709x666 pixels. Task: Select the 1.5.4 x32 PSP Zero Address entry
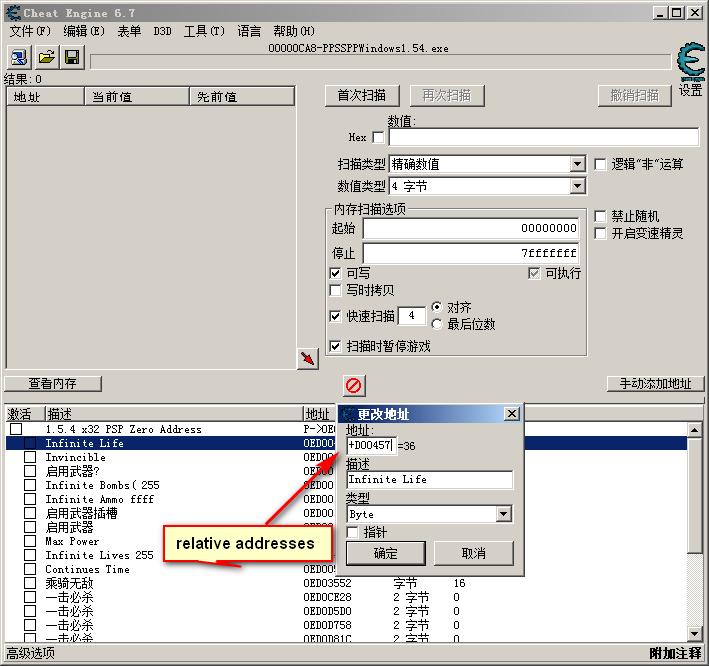pos(123,429)
